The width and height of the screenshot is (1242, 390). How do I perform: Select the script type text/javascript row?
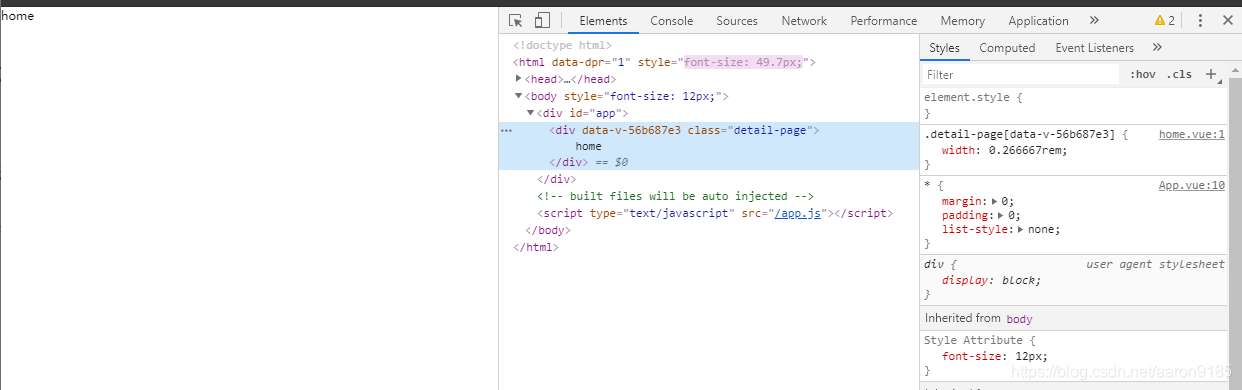click(714, 213)
